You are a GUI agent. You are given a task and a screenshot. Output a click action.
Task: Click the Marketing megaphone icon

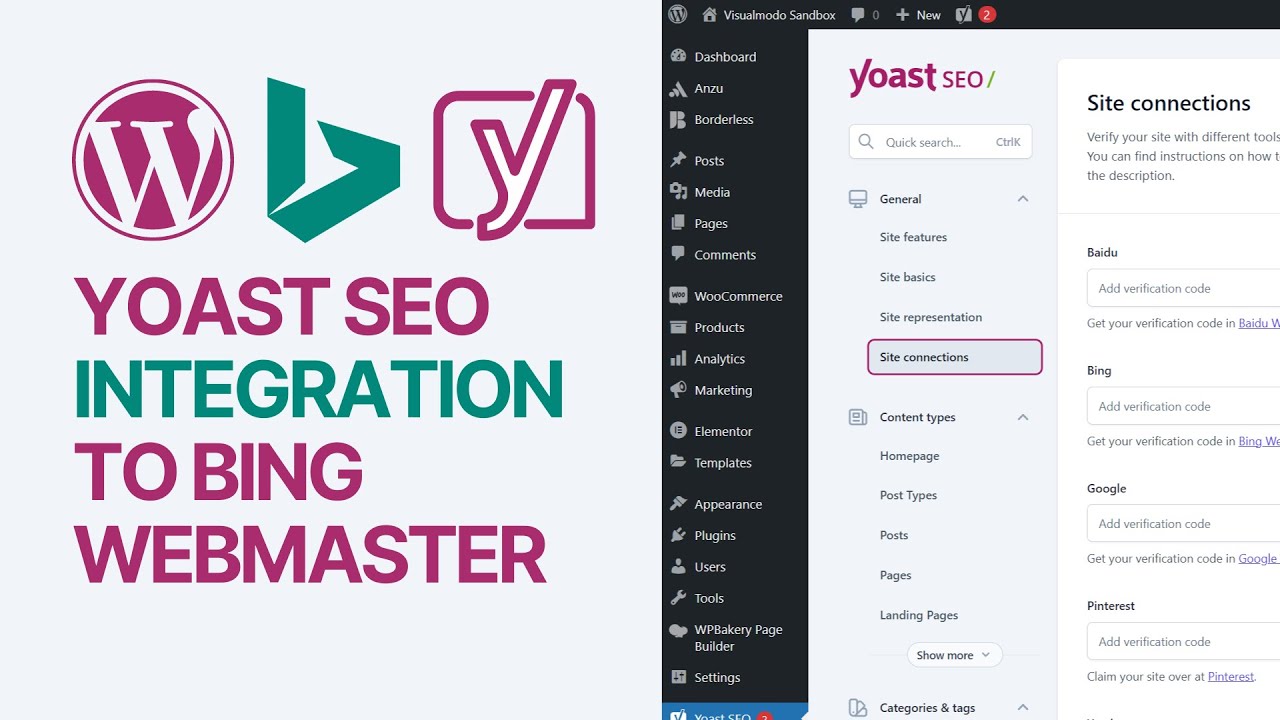point(678,390)
